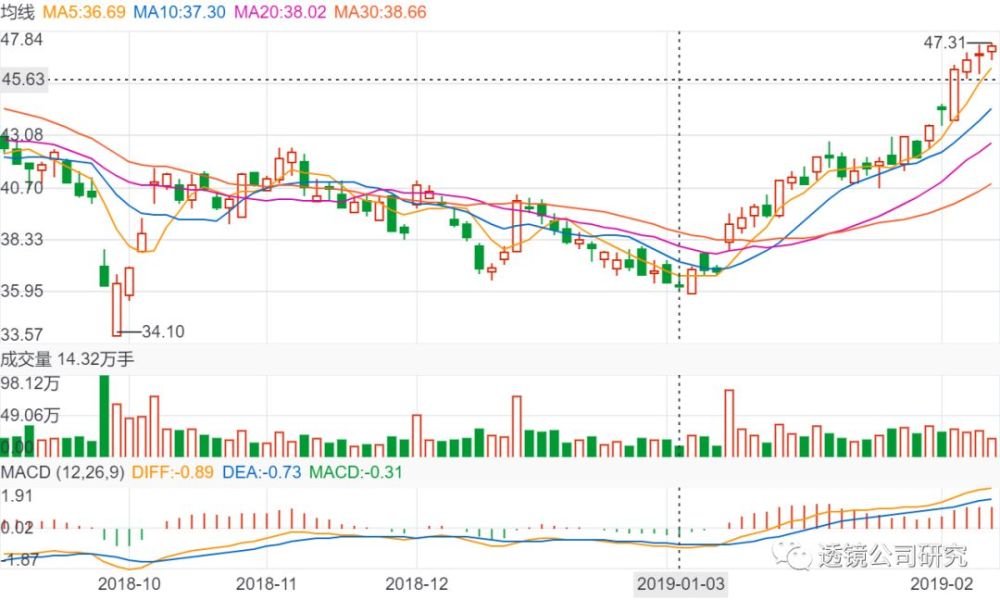
Task: Click the 38.33 price axis value
Action: pos(22,239)
